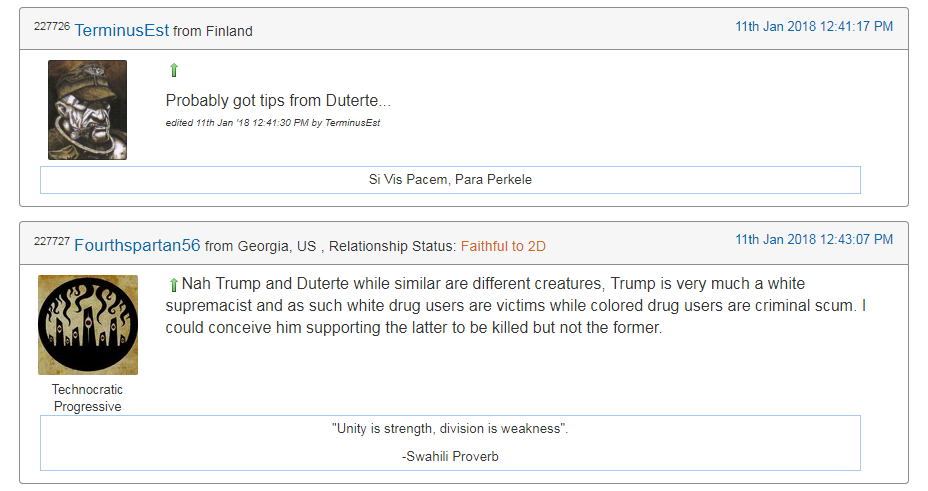Click the 'Faithful to 2D' relationship status
928x491 pixels.
coord(503,246)
